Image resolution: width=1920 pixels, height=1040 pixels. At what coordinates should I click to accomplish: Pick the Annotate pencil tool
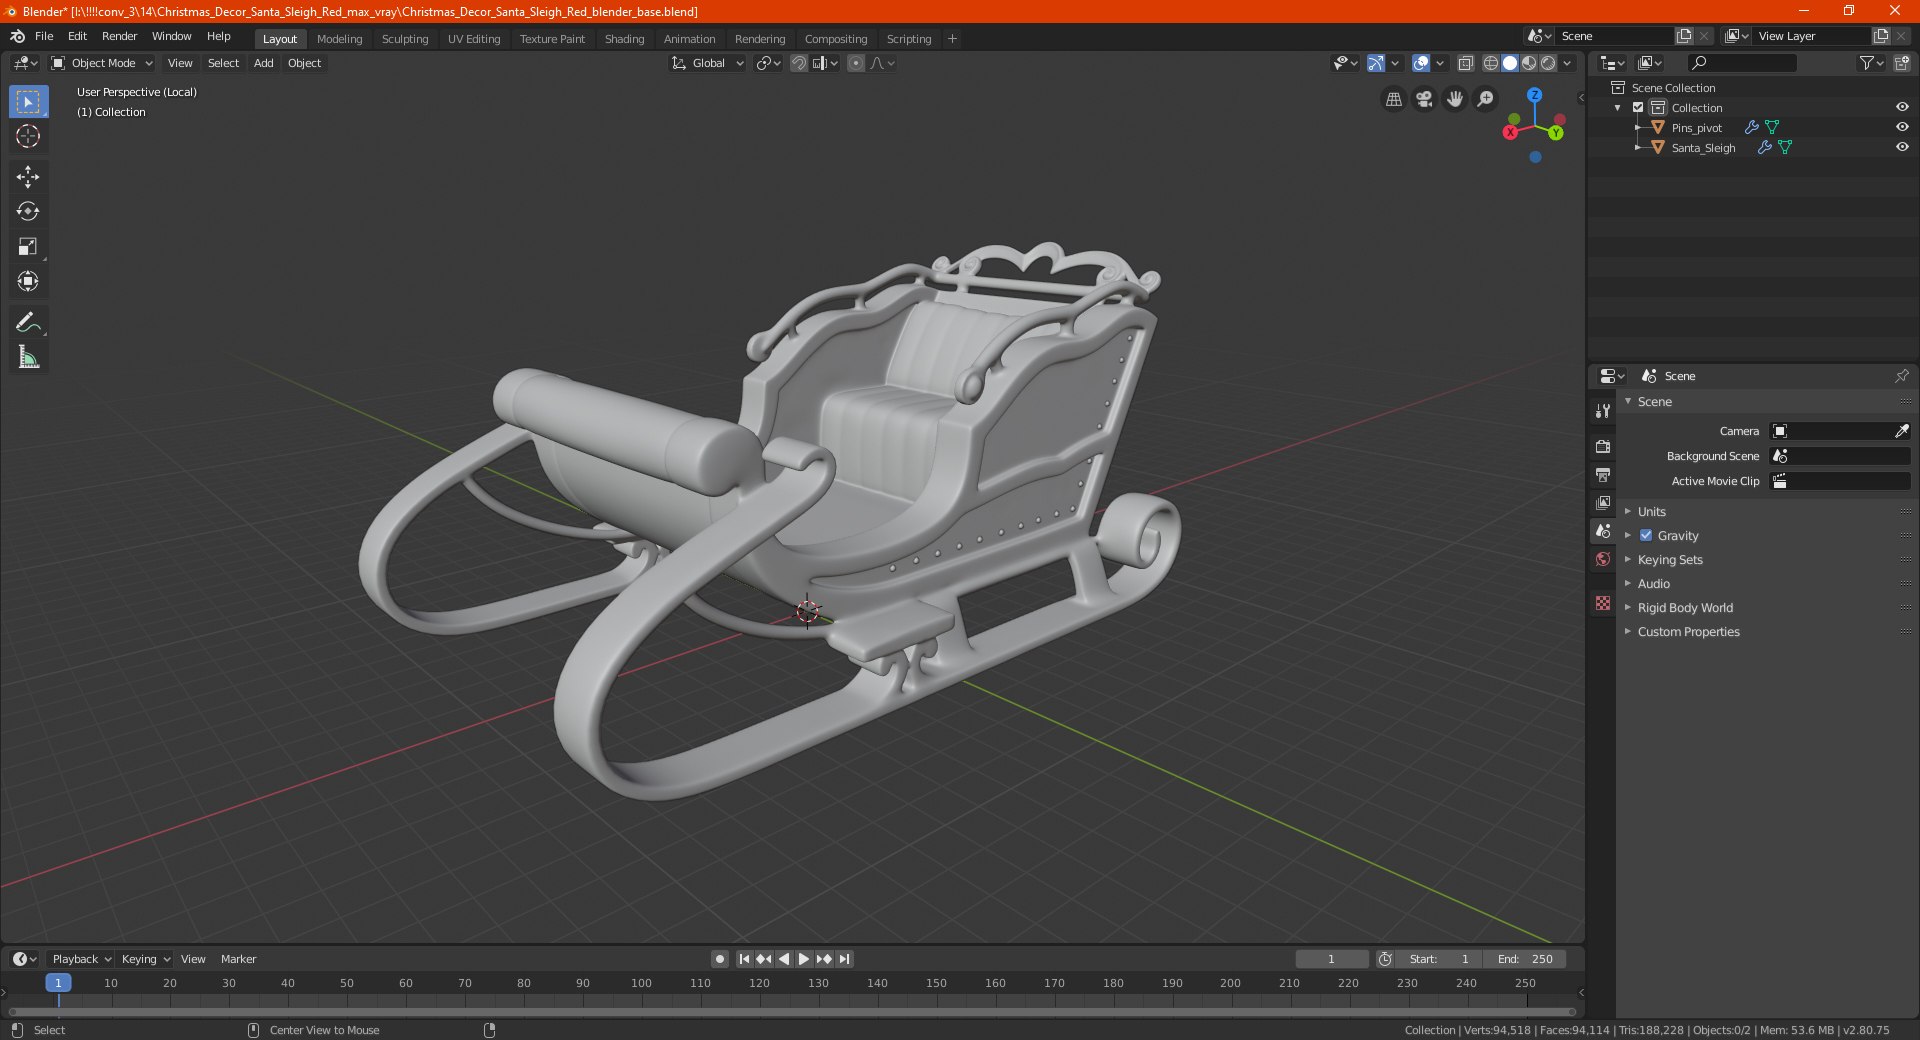pos(28,322)
